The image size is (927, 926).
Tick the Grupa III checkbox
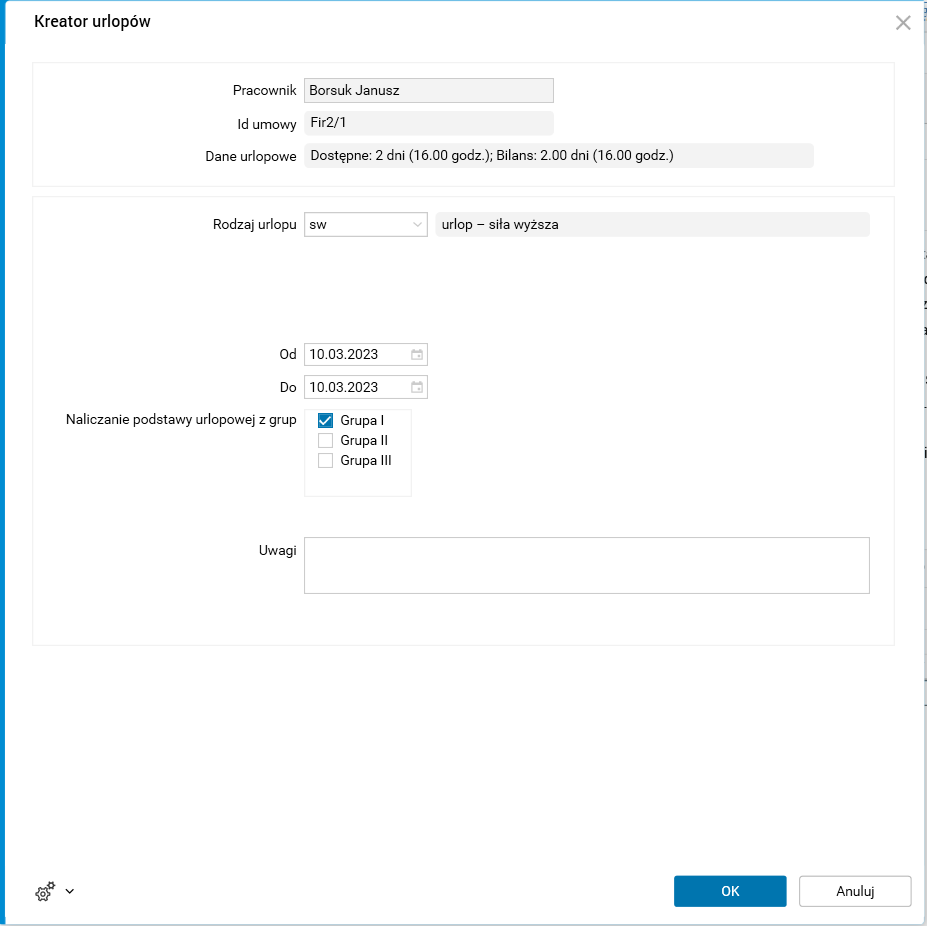325,461
